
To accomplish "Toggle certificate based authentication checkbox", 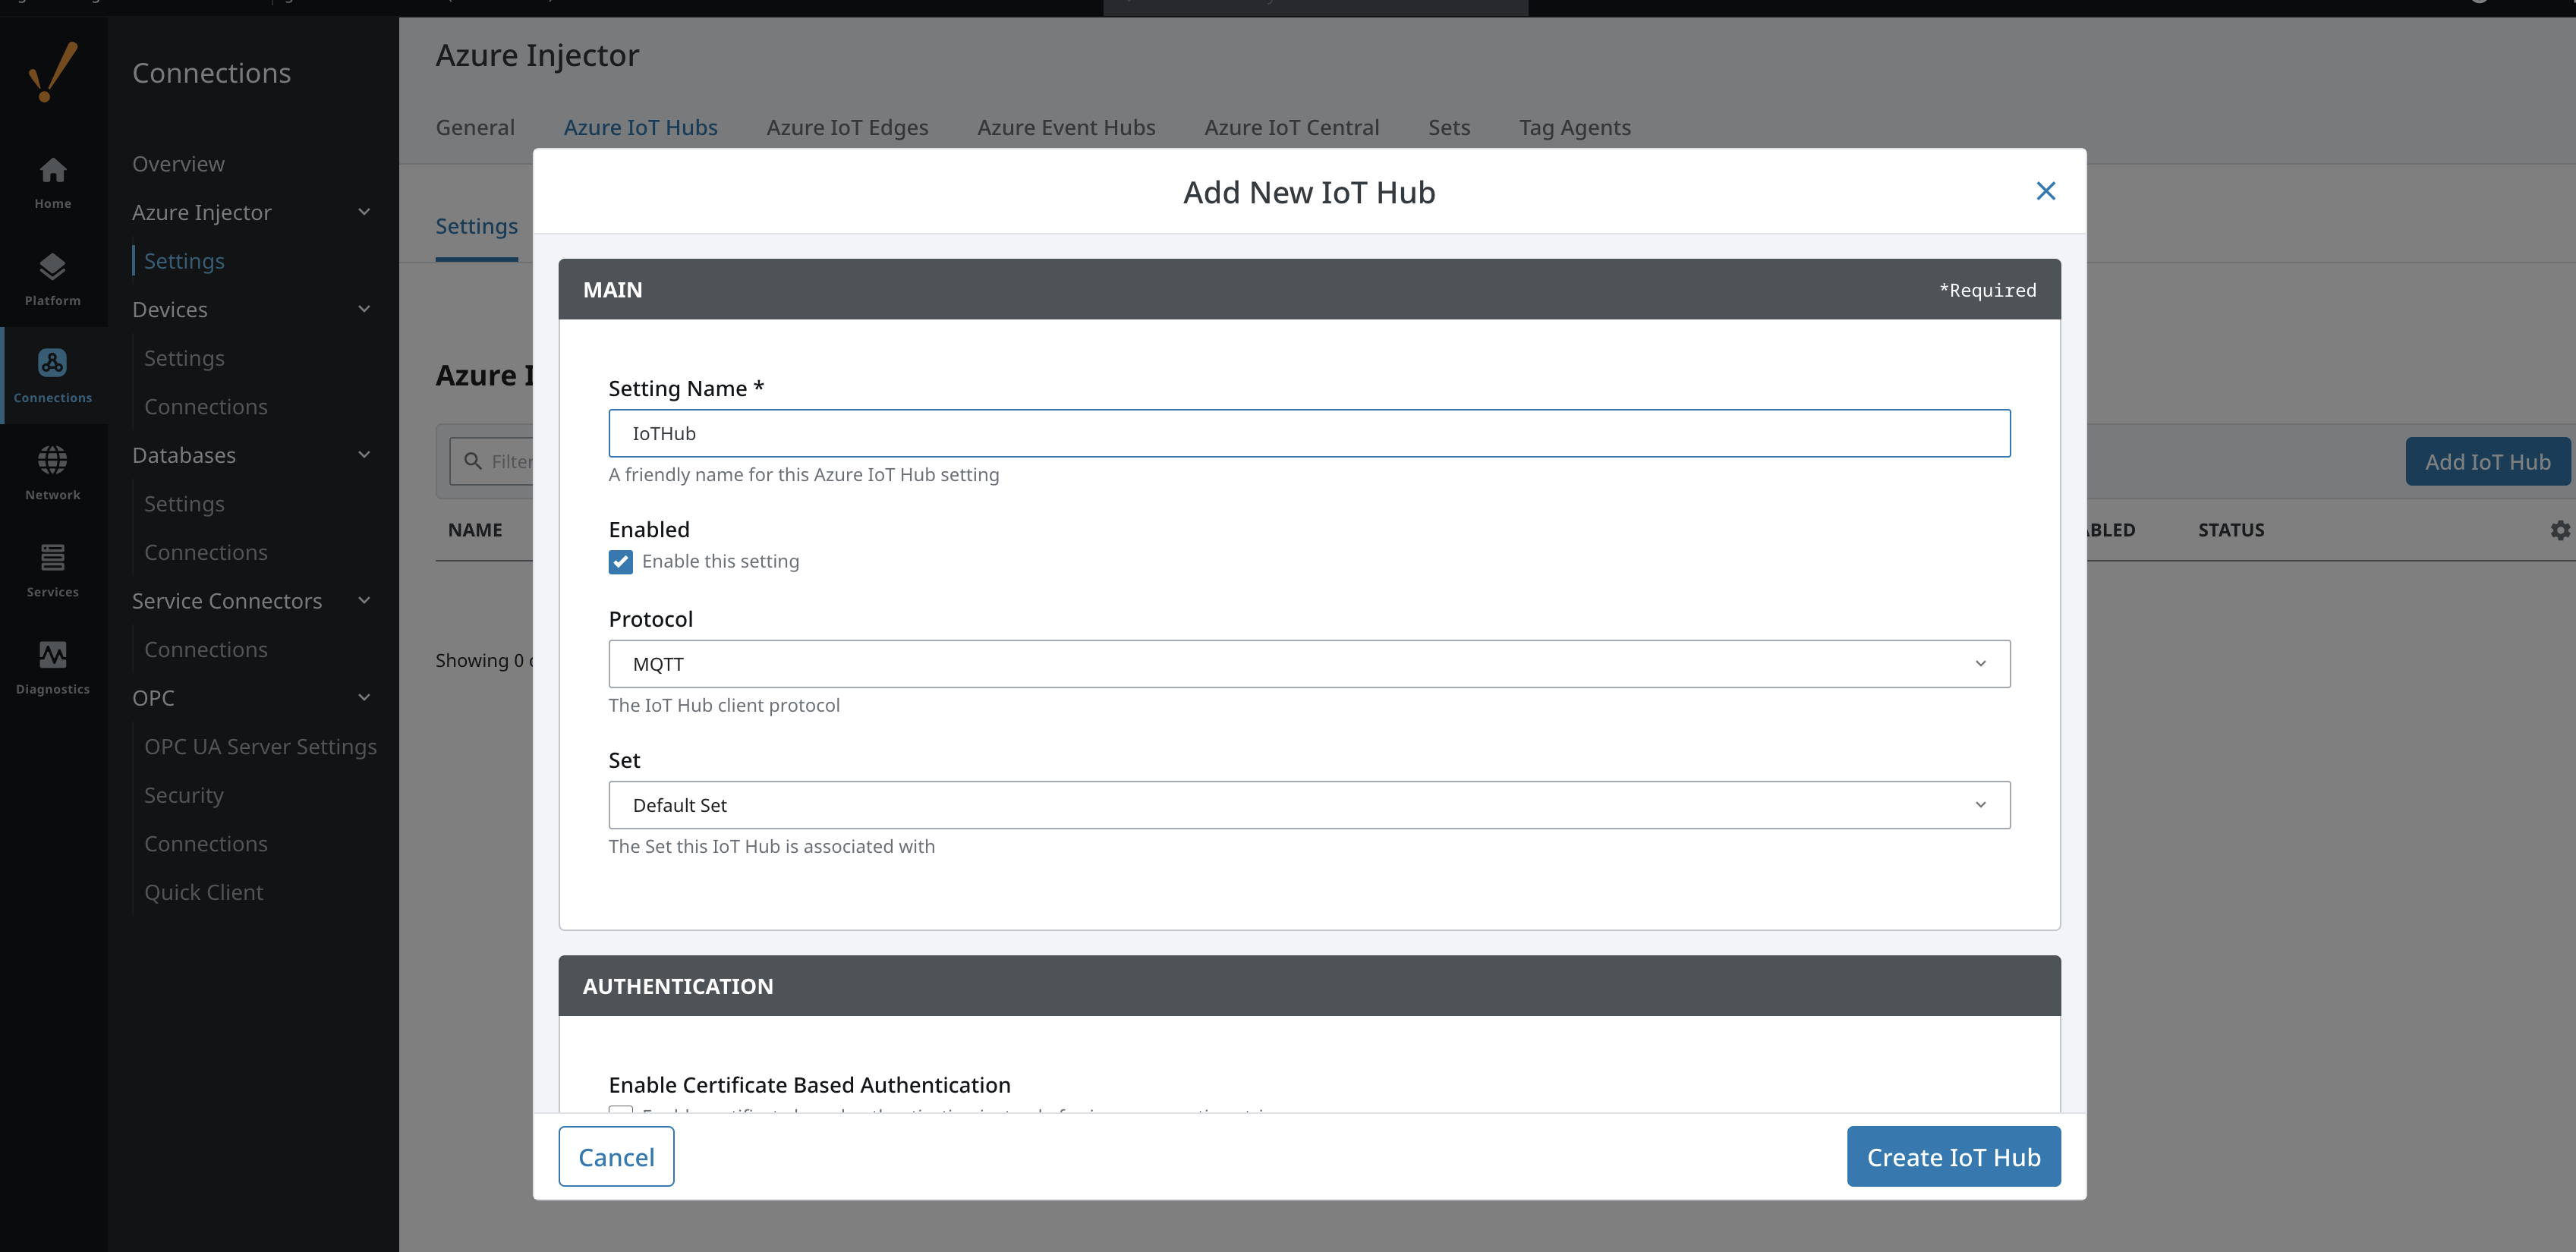I will tap(620, 1110).
